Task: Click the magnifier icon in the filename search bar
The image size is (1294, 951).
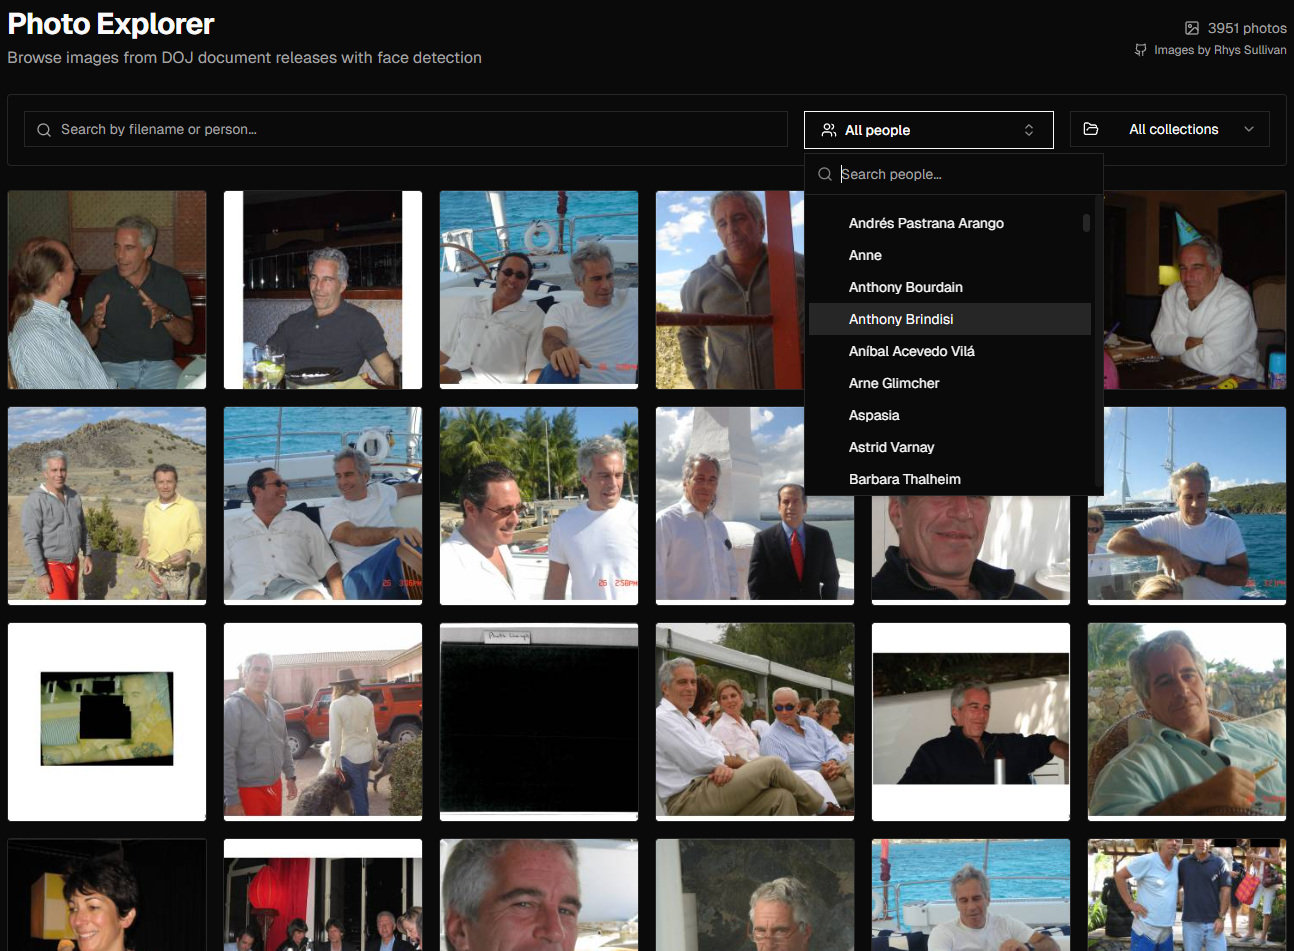Action: tap(44, 130)
